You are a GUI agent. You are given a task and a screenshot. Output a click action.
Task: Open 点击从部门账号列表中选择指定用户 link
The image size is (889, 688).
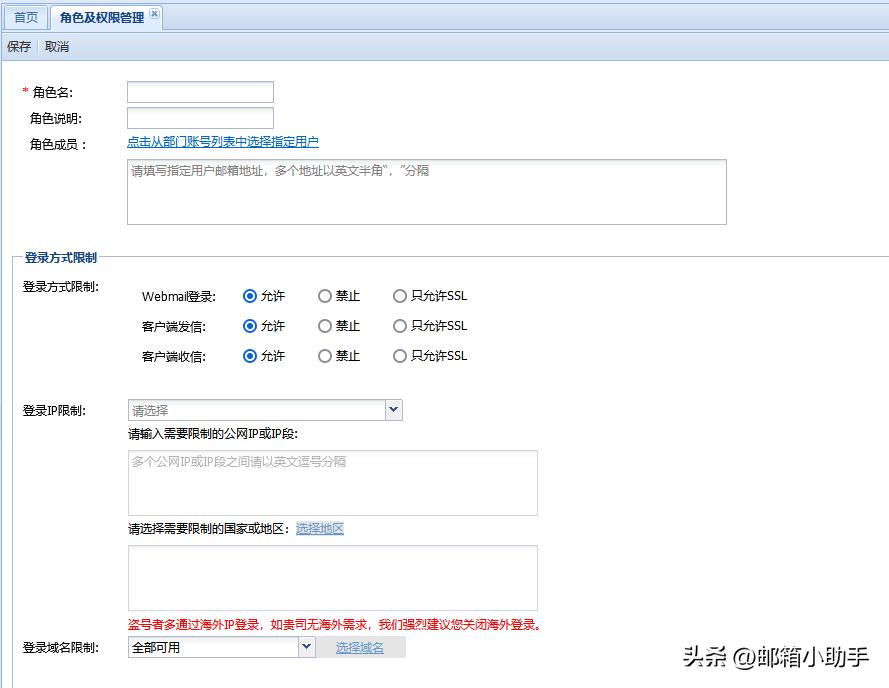(223, 141)
